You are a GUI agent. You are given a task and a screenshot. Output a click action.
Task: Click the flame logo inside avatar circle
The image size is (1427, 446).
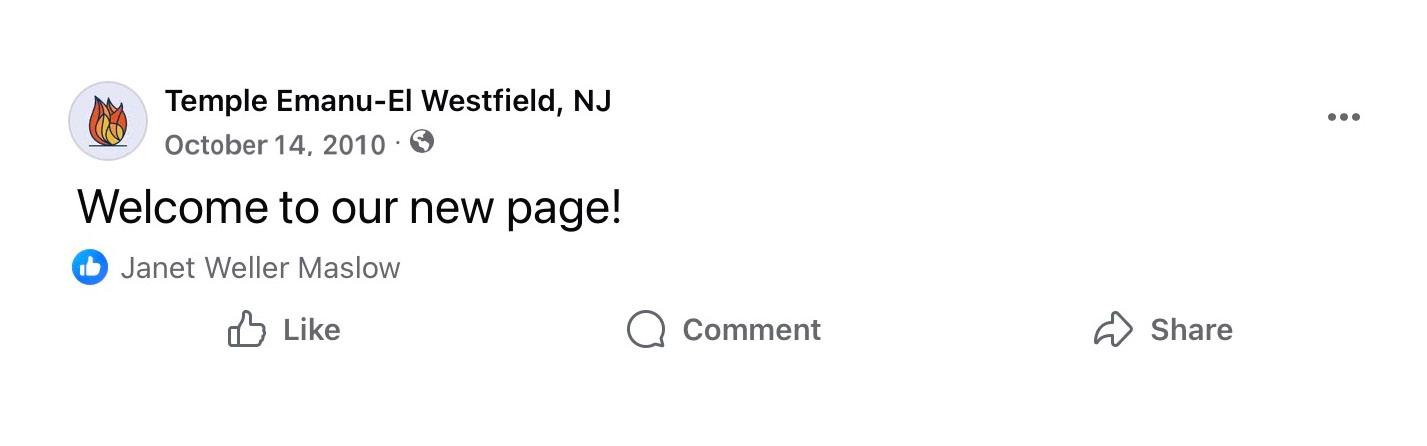(108, 122)
